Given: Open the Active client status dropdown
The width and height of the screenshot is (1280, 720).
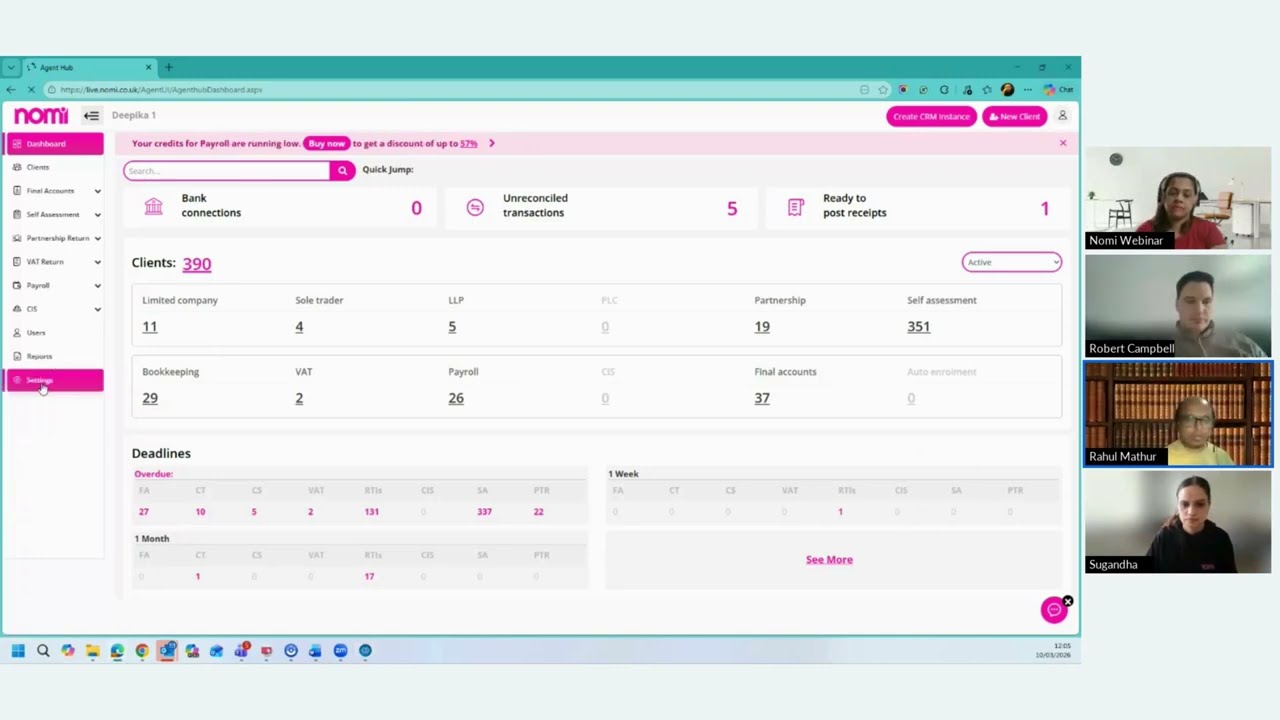Looking at the screenshot, I should point(1012,262).
